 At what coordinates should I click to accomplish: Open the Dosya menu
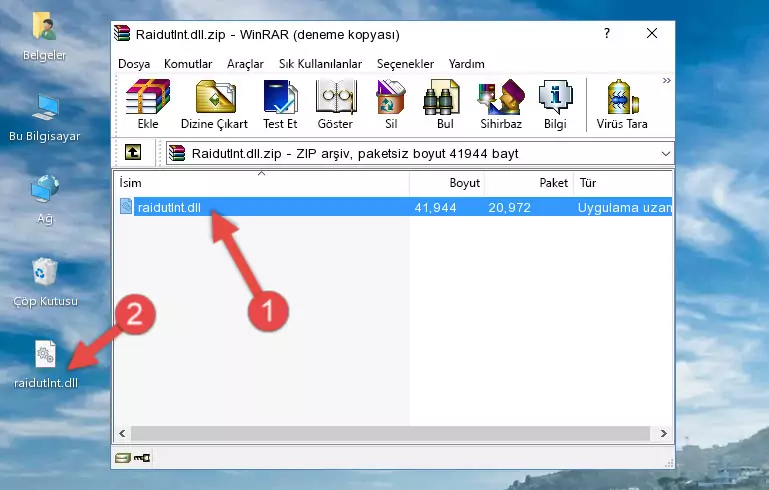pos(134,64)
